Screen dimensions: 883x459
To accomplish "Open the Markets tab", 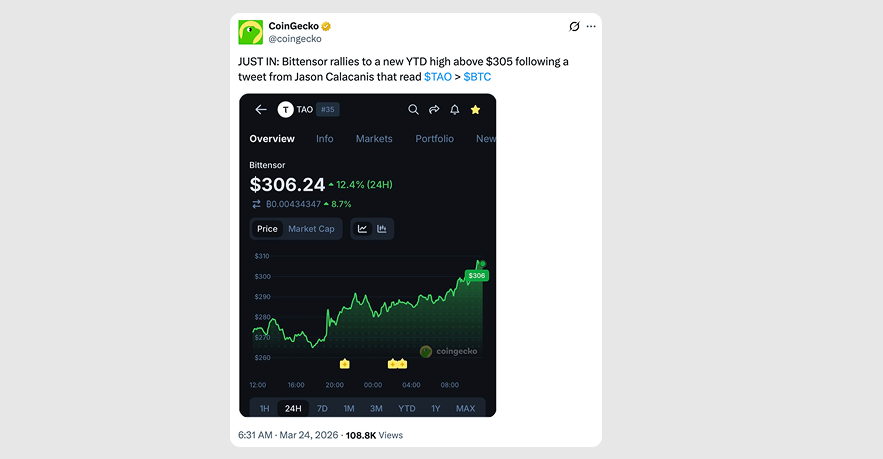I will click(374, 139).
